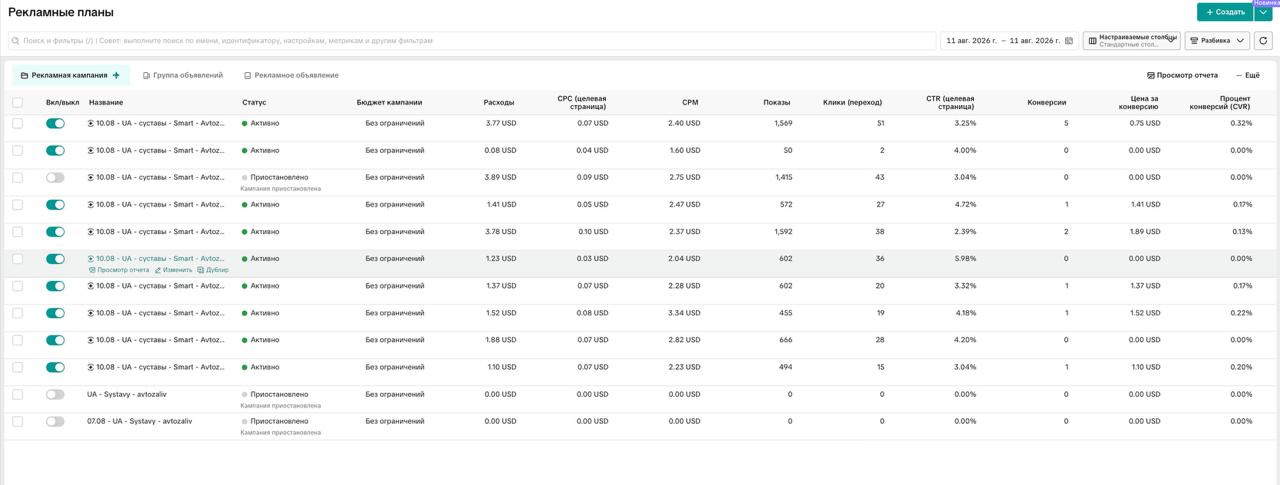Click the Создать button
Viewport: 1280px width, 485px height.
[x=1224, y=12]
